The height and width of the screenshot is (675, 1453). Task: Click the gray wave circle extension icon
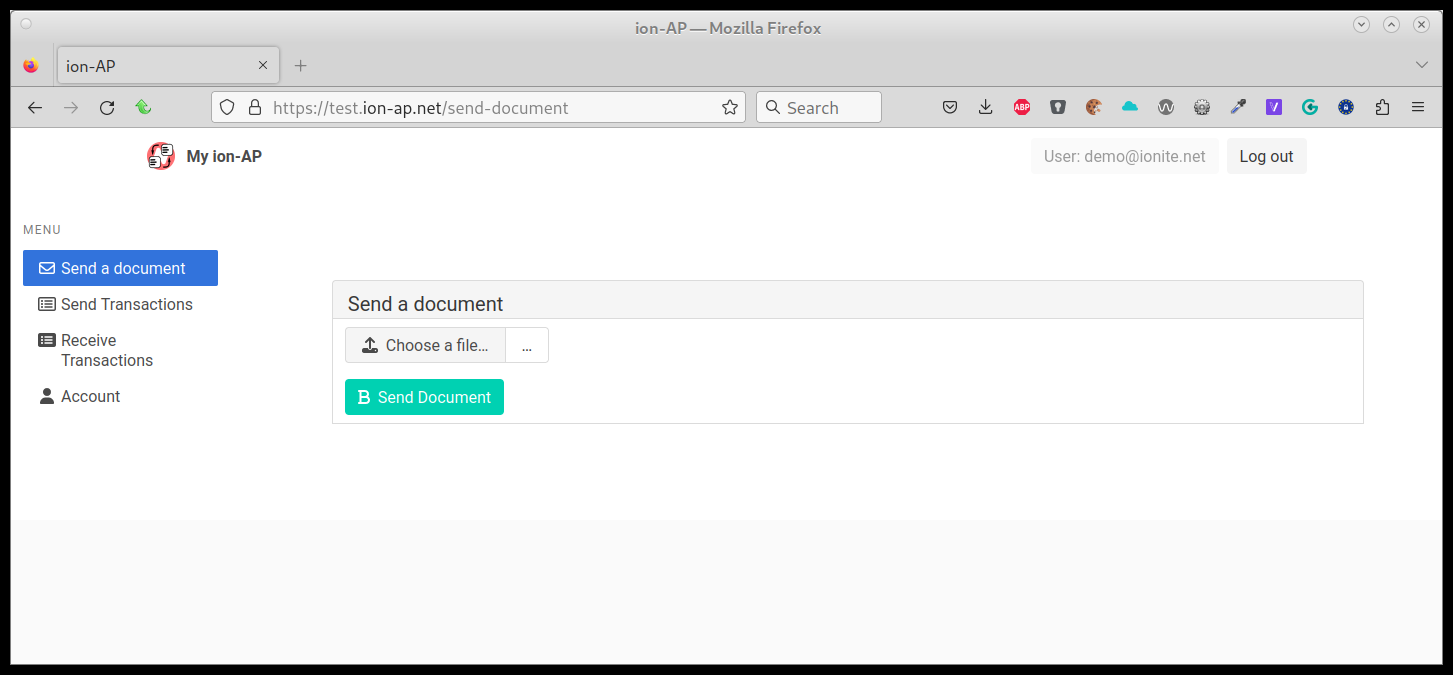1166,107
